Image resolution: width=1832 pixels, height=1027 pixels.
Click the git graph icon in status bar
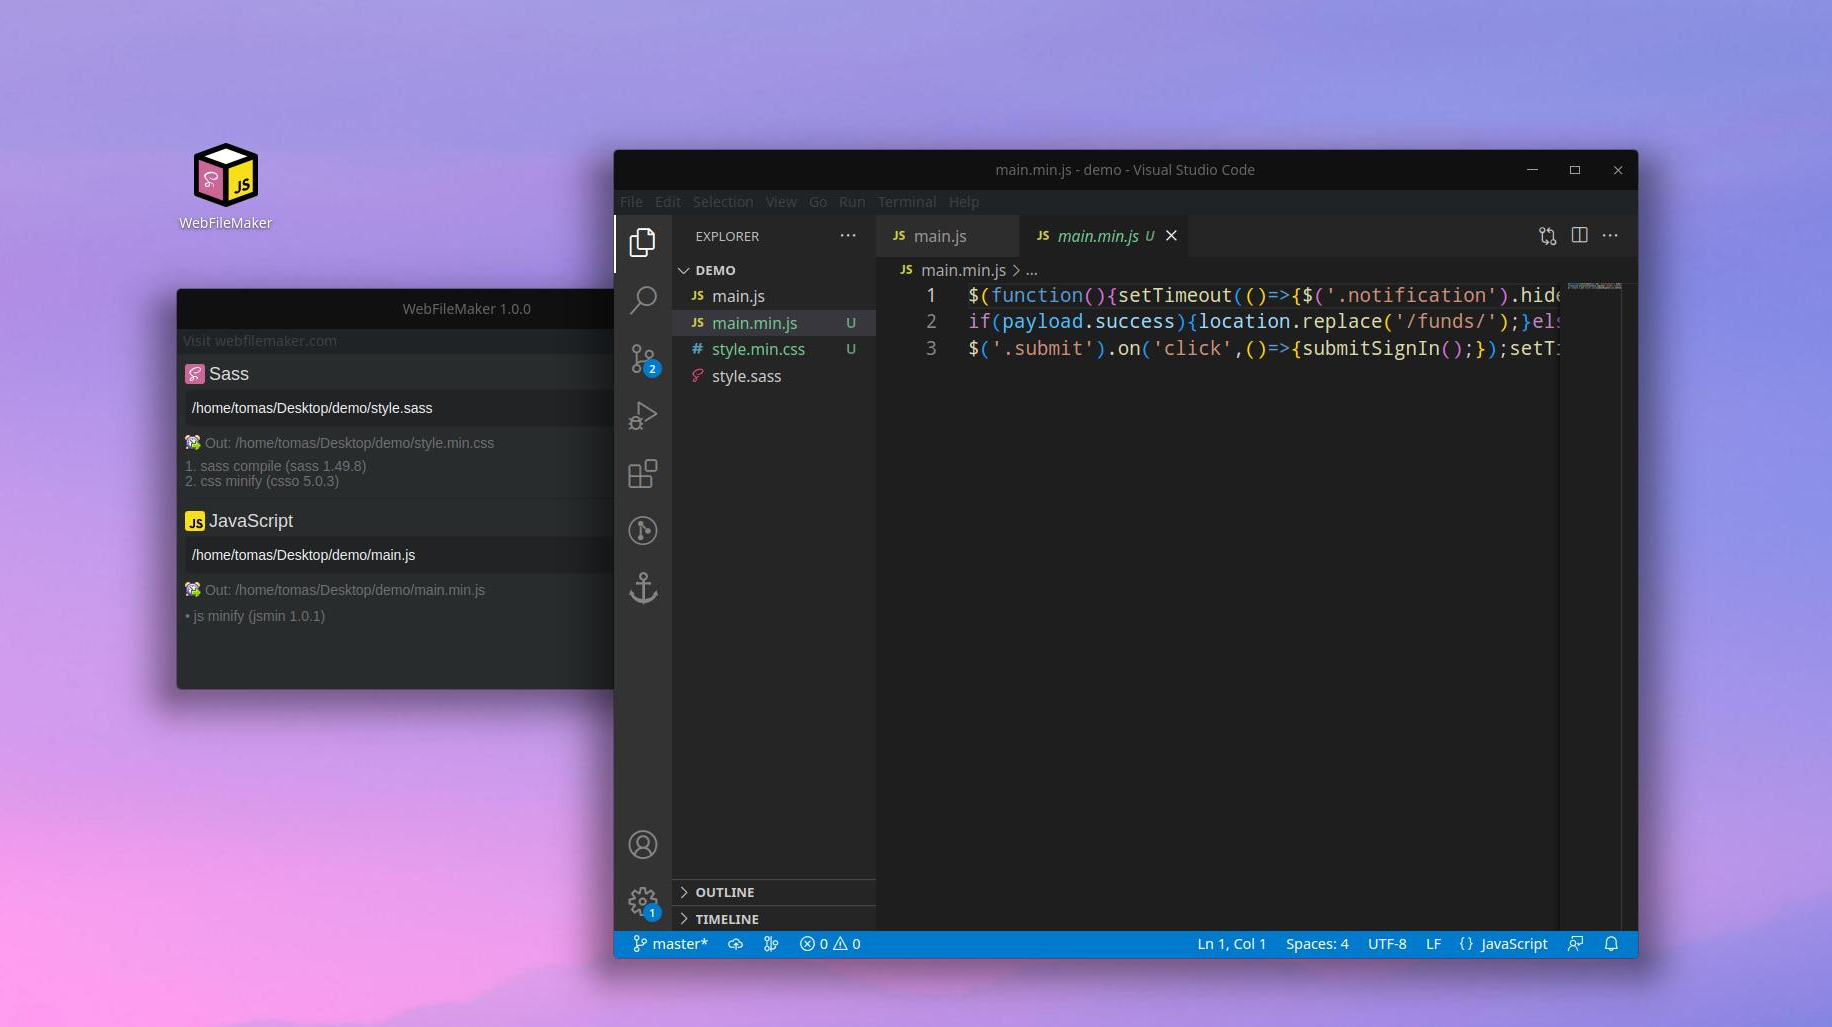(771, 944)
